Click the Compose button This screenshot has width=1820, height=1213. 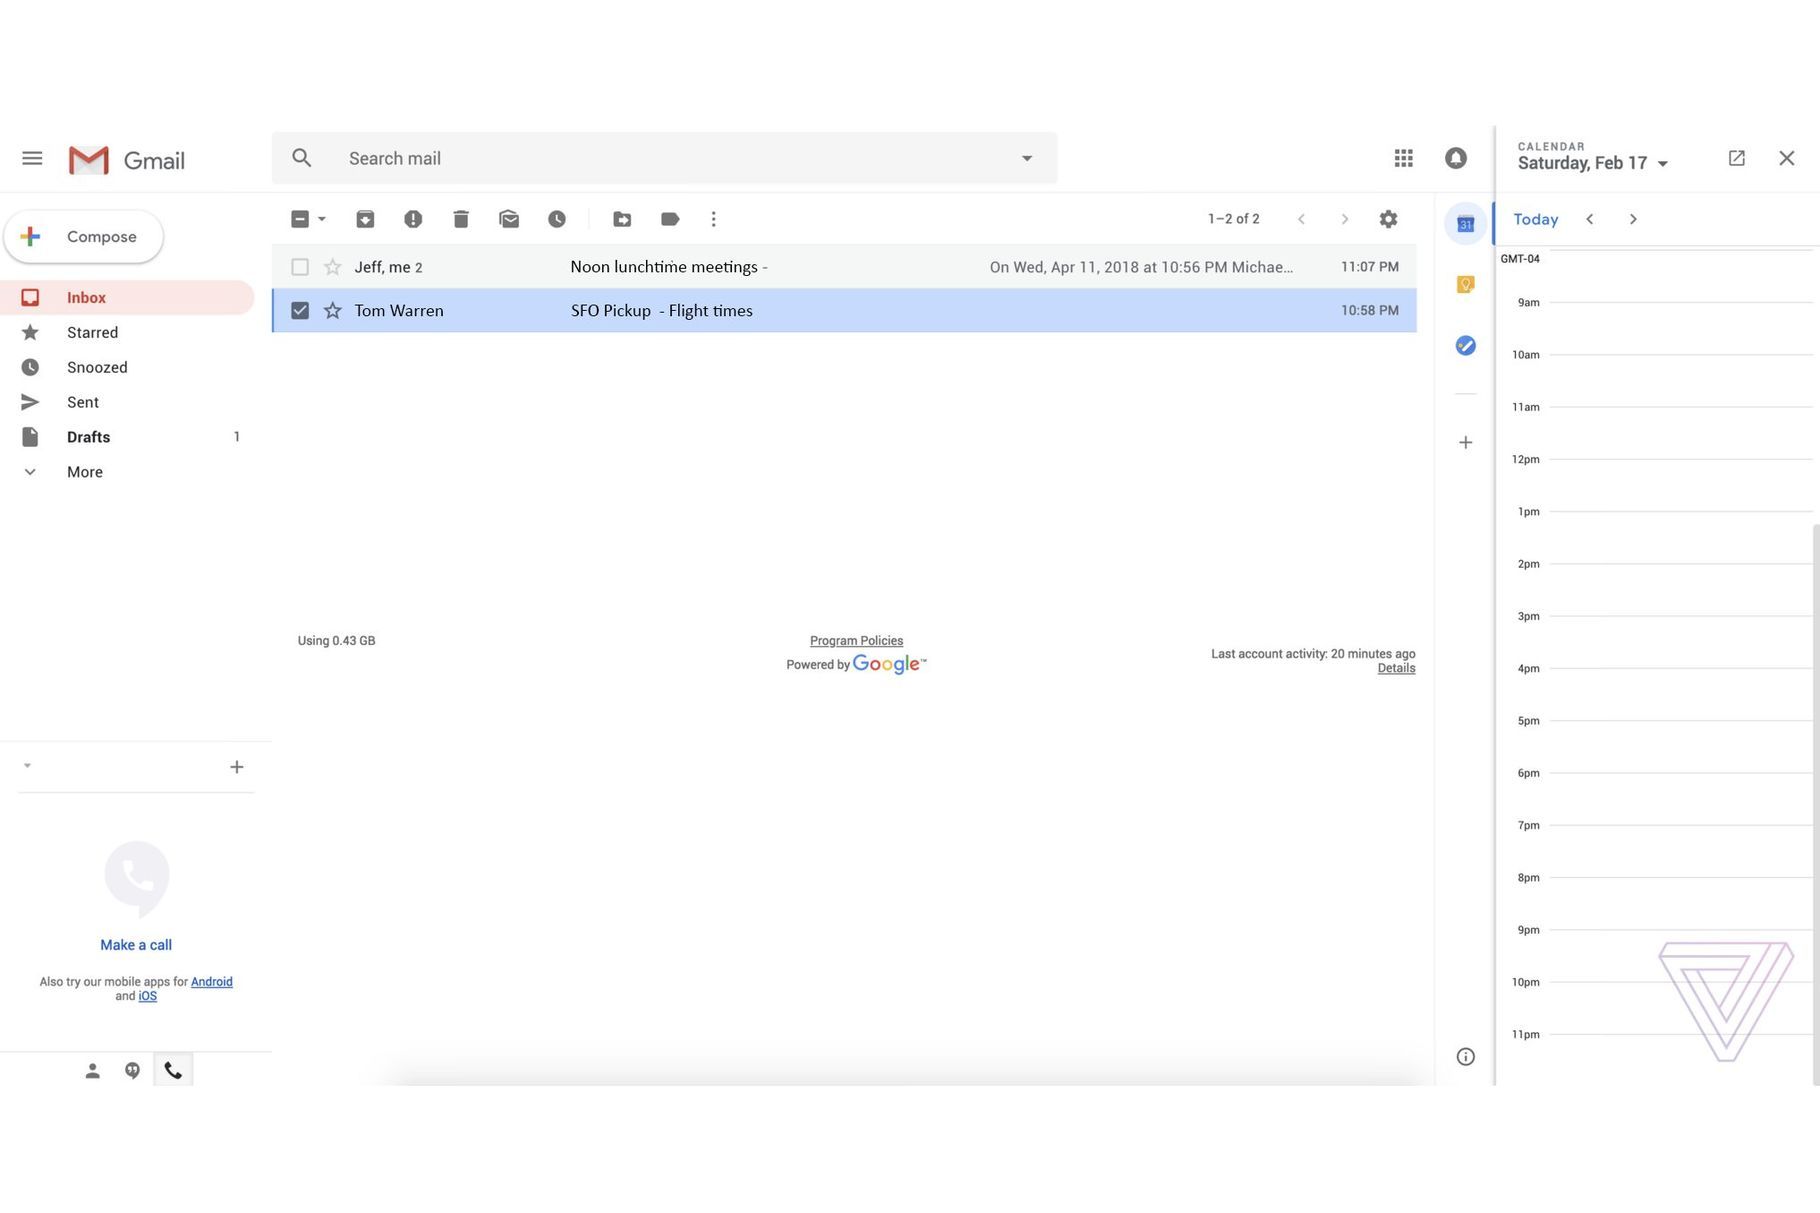pyautogui.click(x=84, y=236)
